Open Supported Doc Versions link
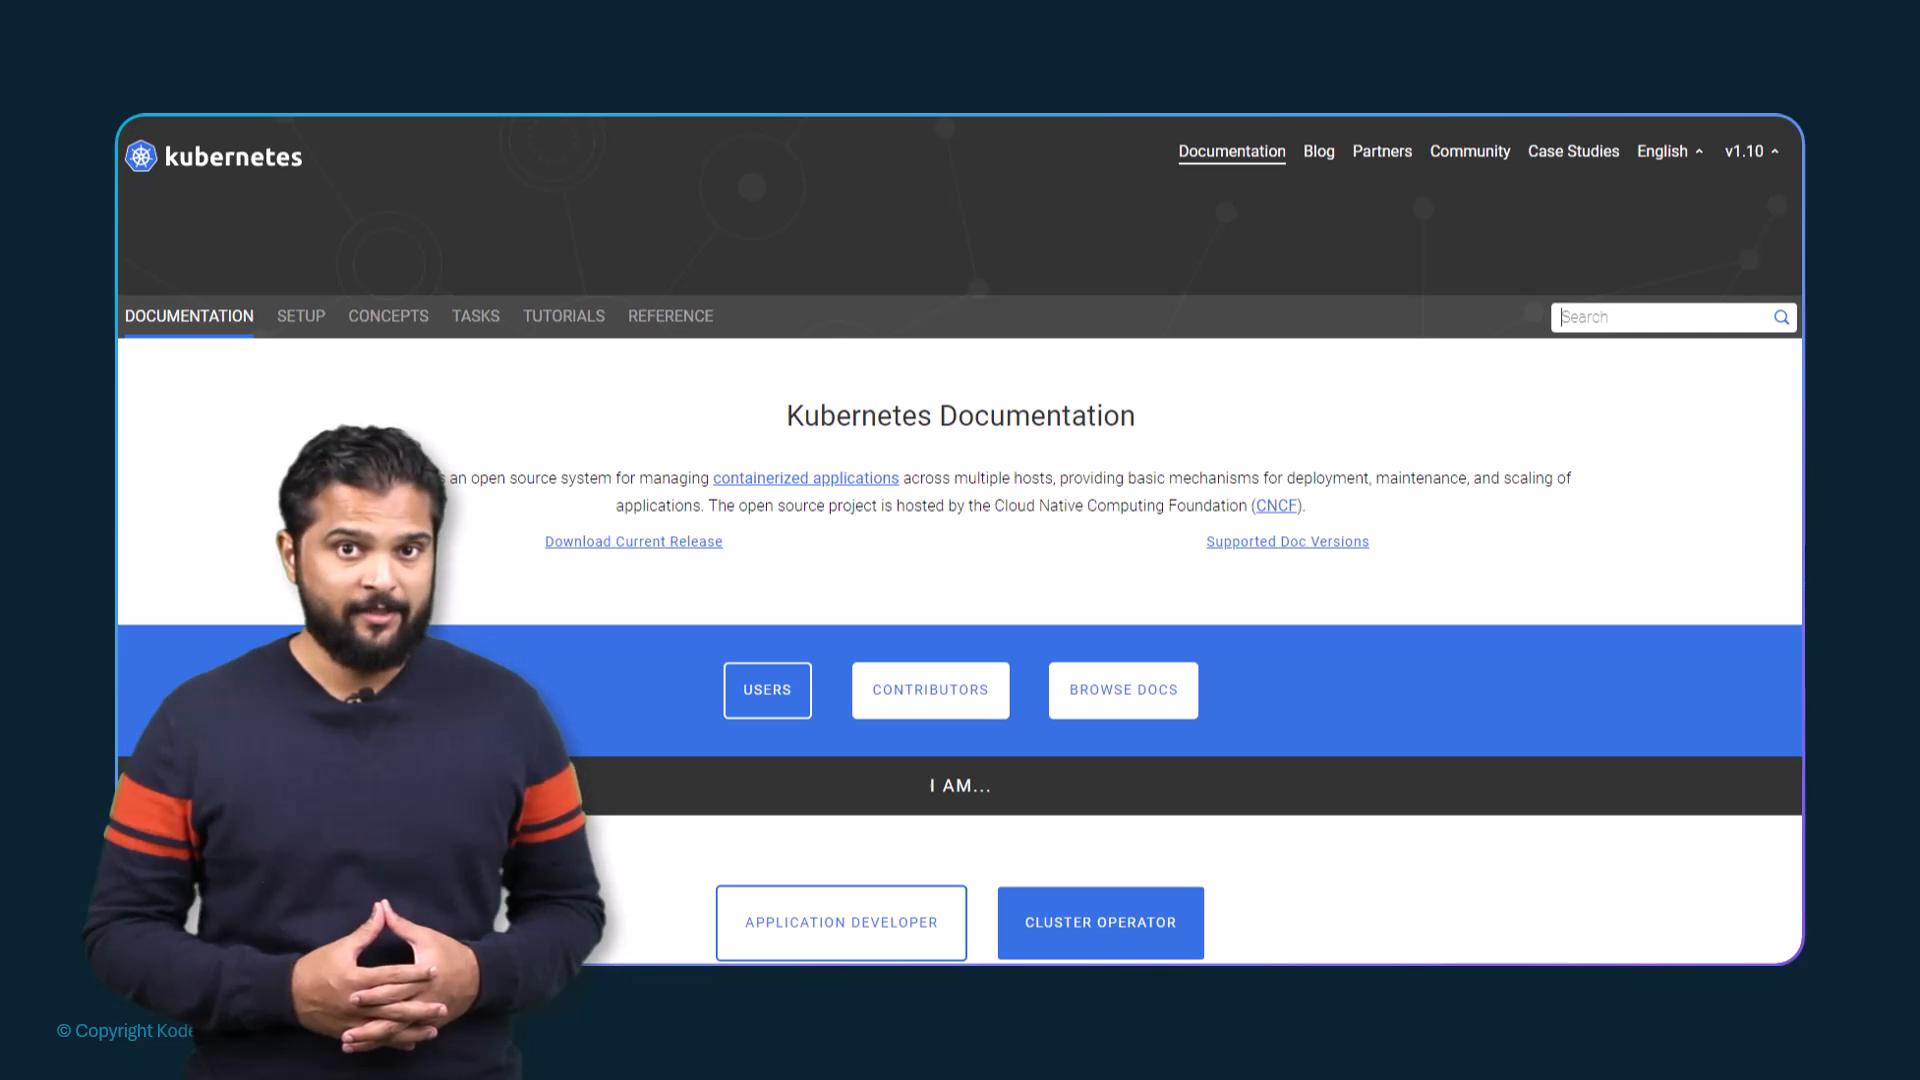This screenshot has width=1920, height=1080. pyautogui.click(x=1287, y=542)
